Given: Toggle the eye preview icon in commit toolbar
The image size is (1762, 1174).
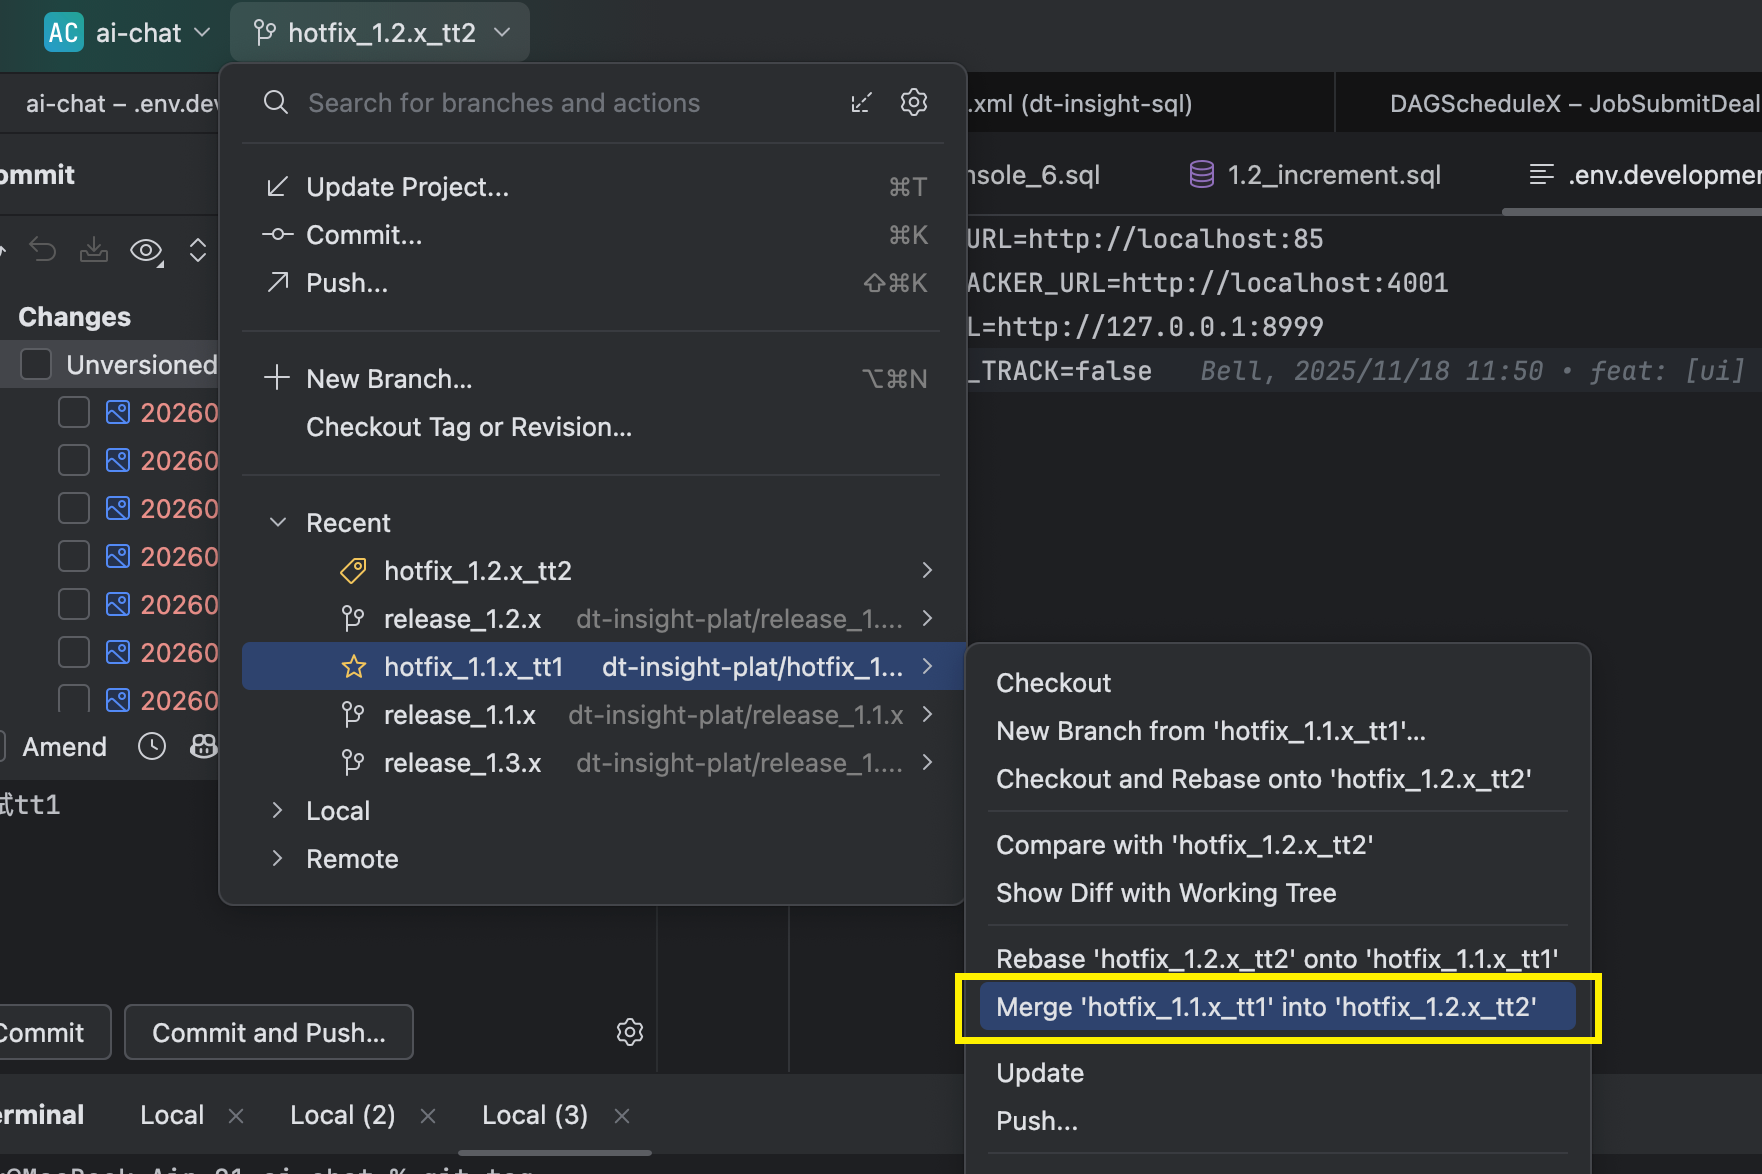Looking at the screenshot, I should tap(146, 250).
